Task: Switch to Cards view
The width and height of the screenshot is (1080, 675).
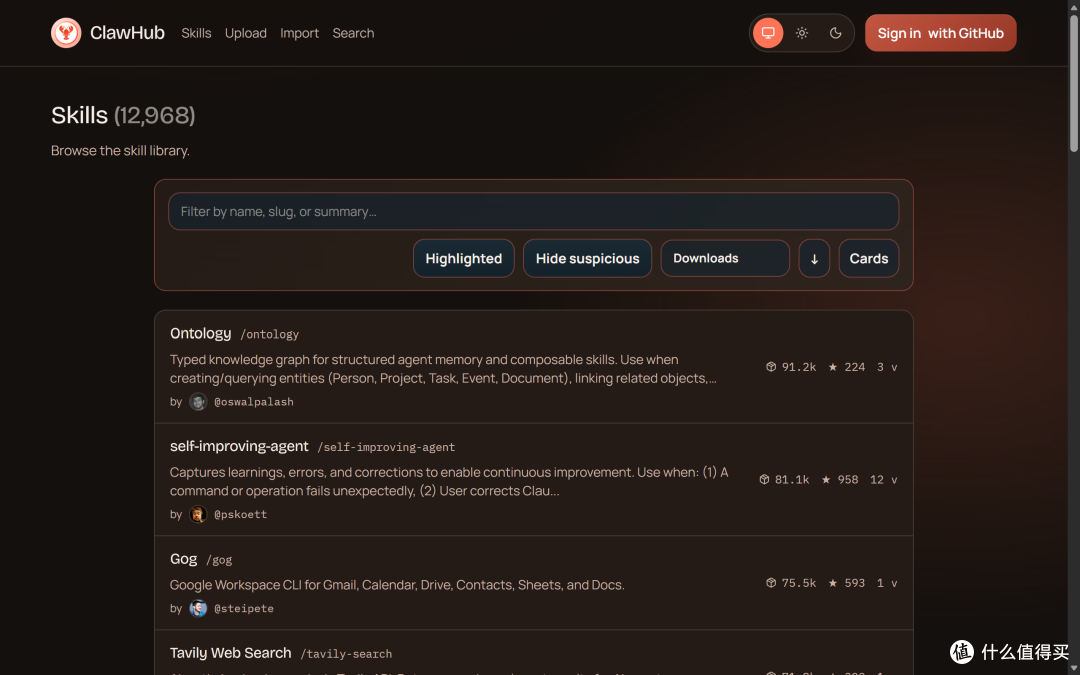Action: (869, 258)
